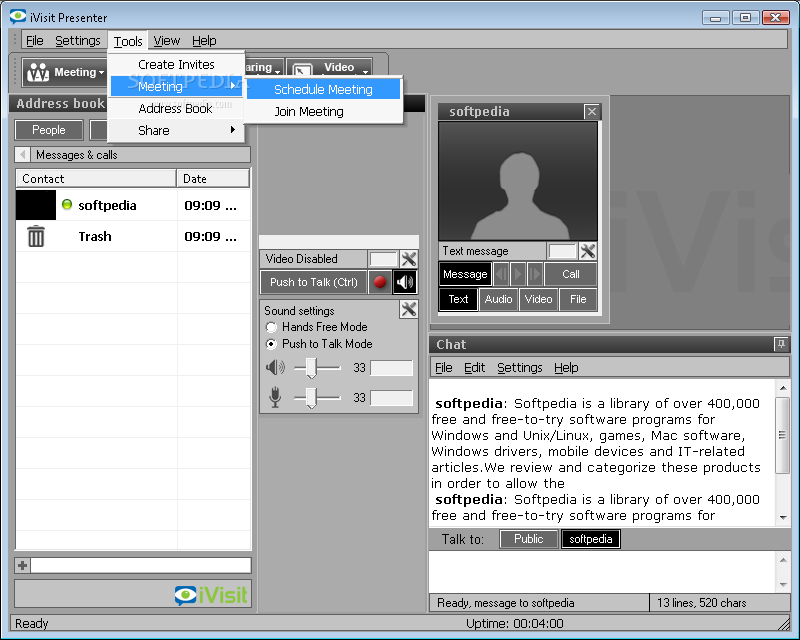Click the microphone icon in Sound settings

tap(275, 397)
